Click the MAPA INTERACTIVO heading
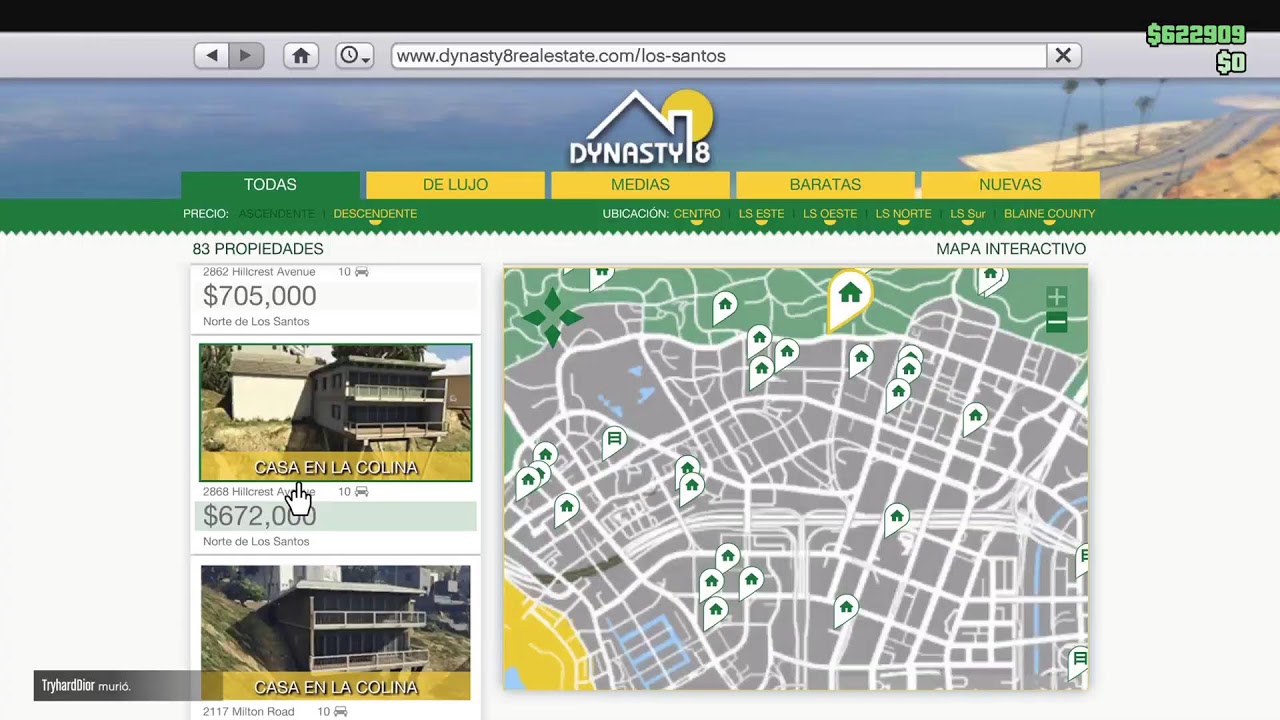1280x720 pixels. tap(1011, 249)
